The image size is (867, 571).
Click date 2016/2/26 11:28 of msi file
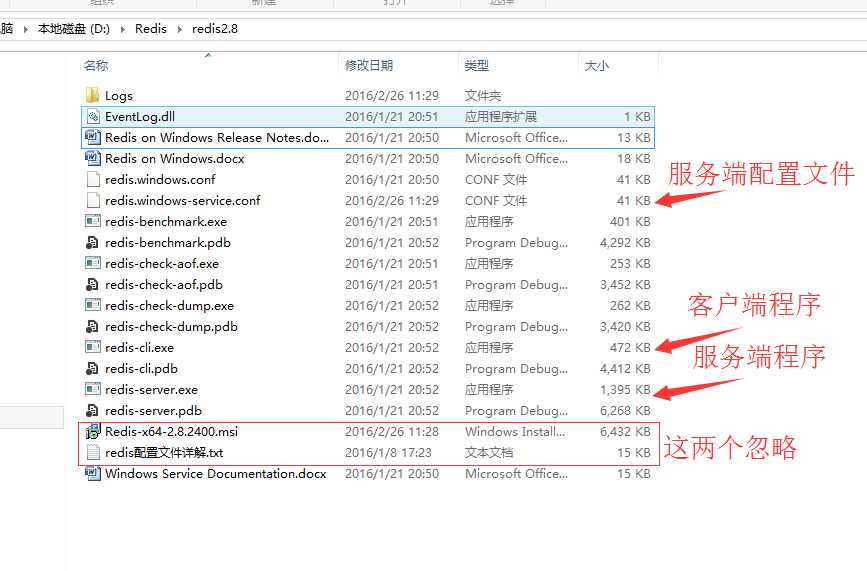click(x=392, y=432)
